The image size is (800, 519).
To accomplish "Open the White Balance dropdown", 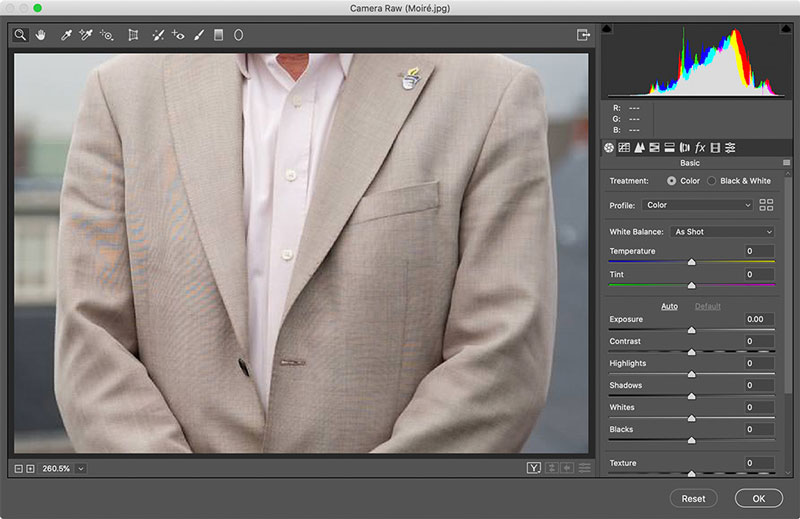I will tap(723, 232).
